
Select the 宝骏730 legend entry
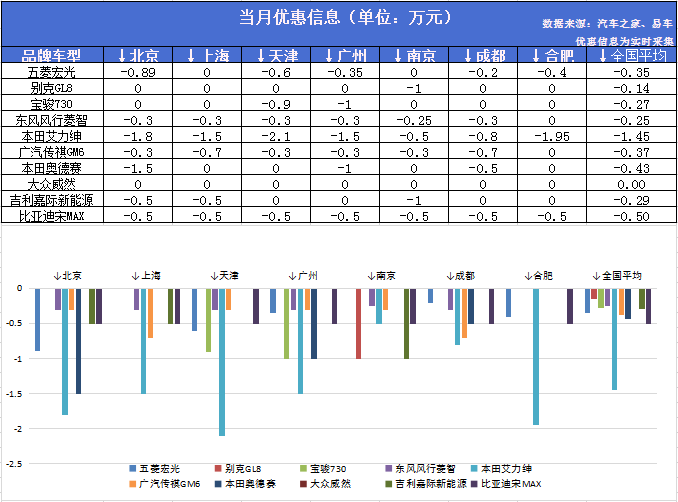[x=323, y=468]
